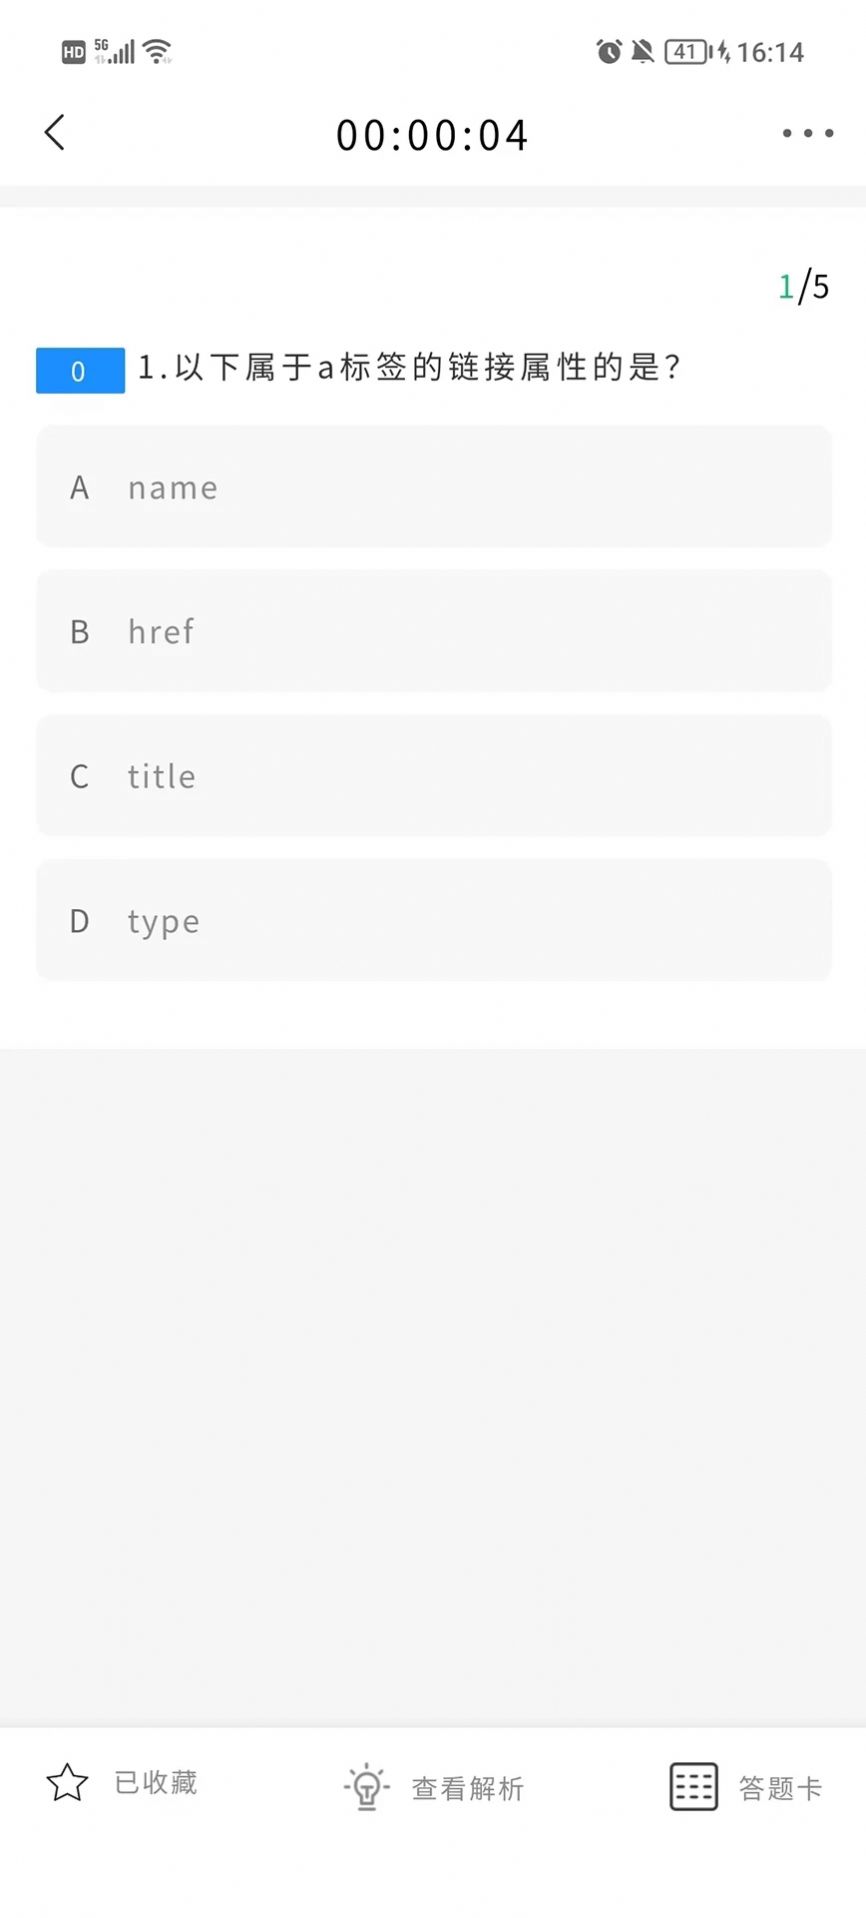
Task: Choose option D type
Action: (434, 920)
